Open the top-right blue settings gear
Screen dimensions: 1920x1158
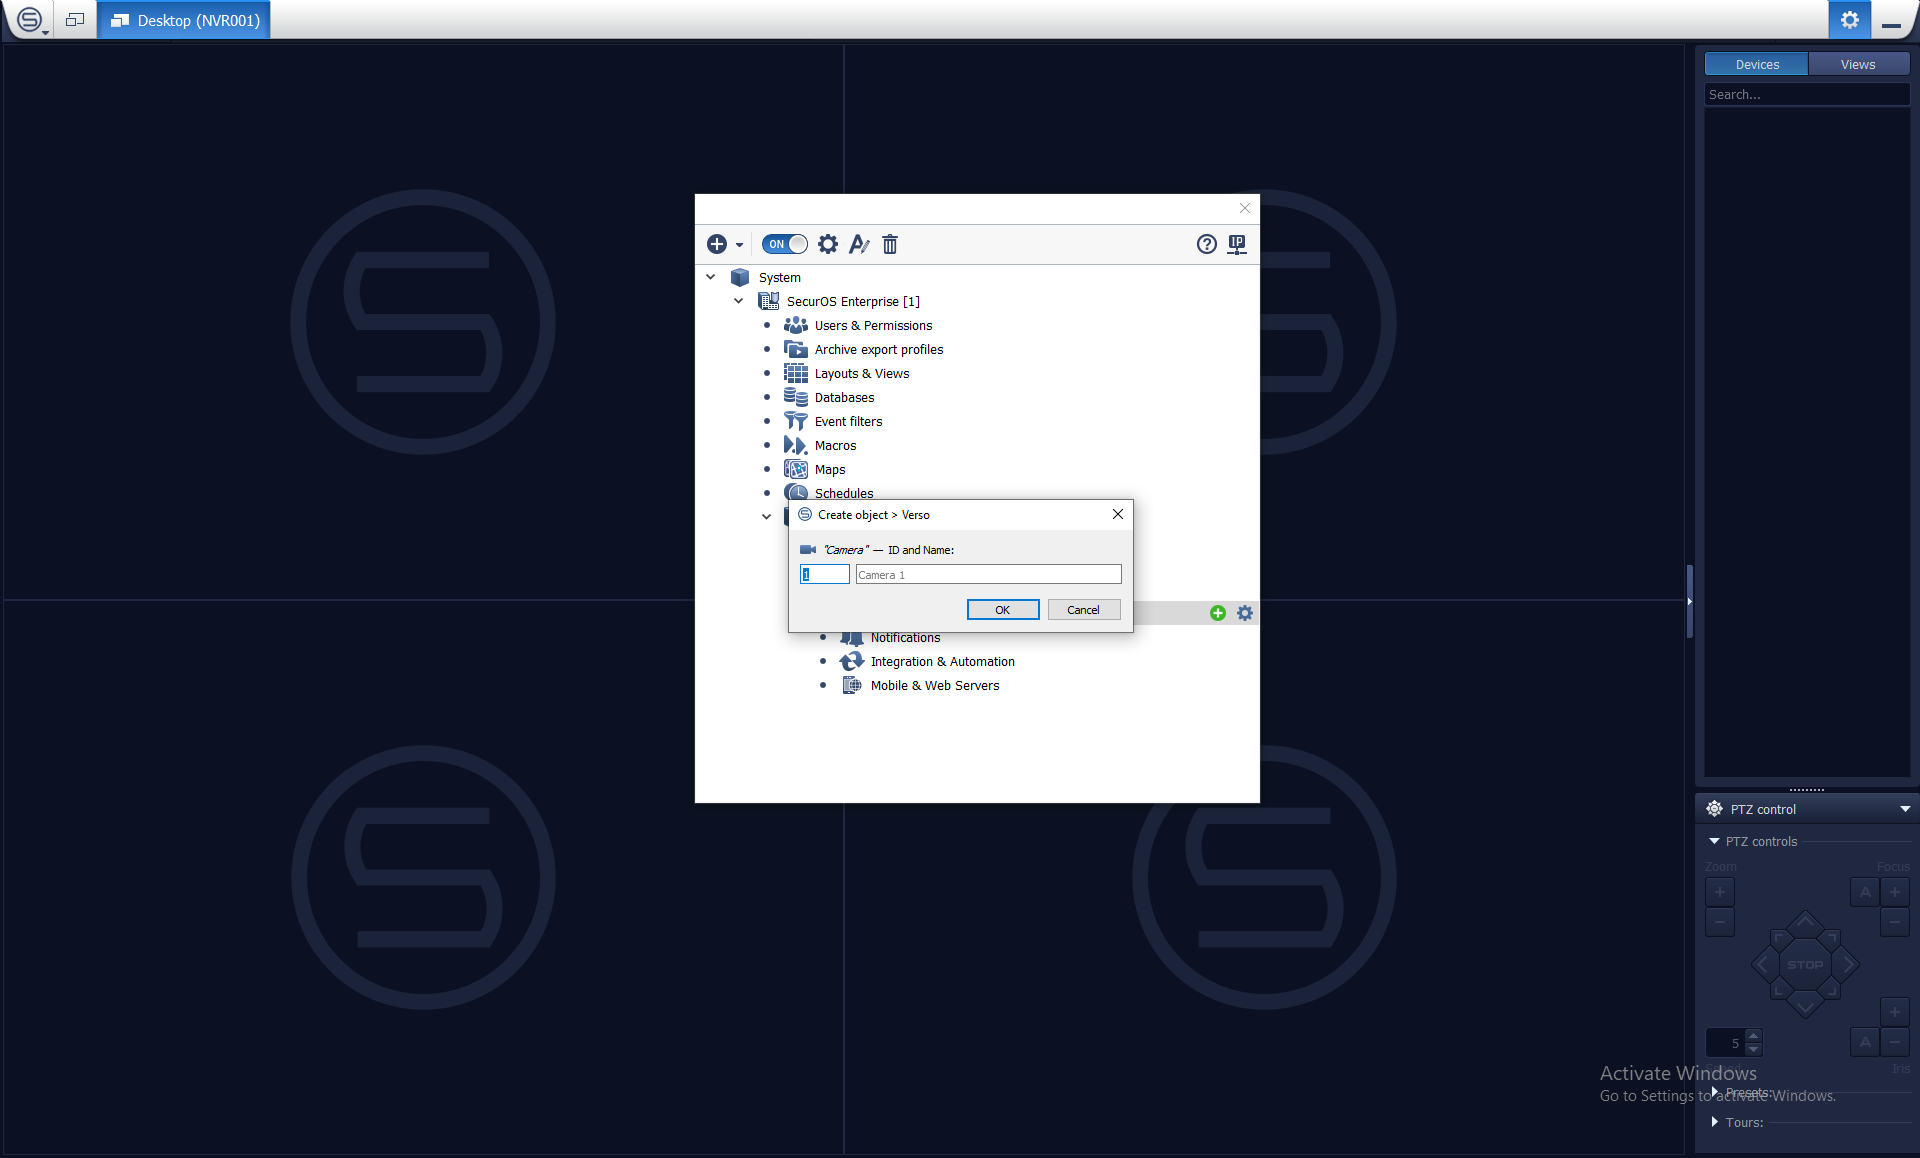pyautogui.click(x=1849, y=20)
